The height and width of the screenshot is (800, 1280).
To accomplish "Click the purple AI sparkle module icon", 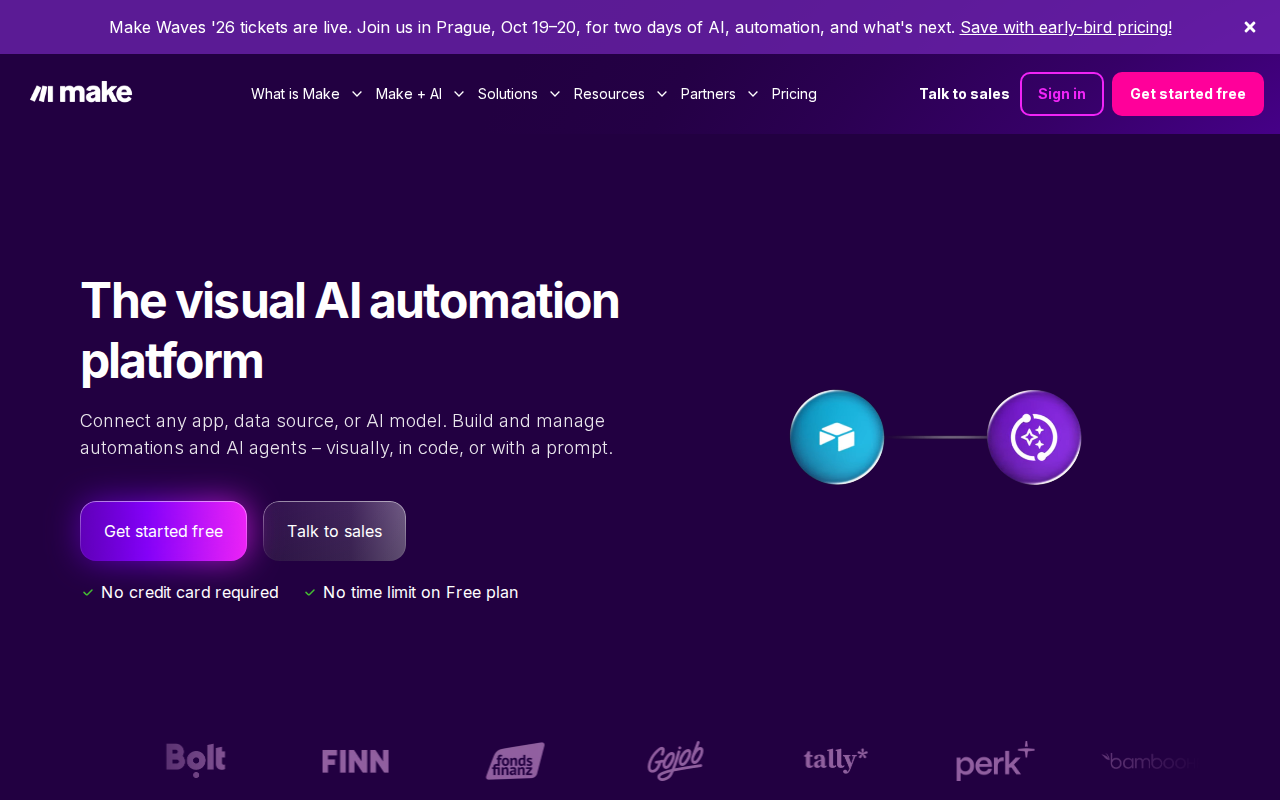I will coord(1034,437).
